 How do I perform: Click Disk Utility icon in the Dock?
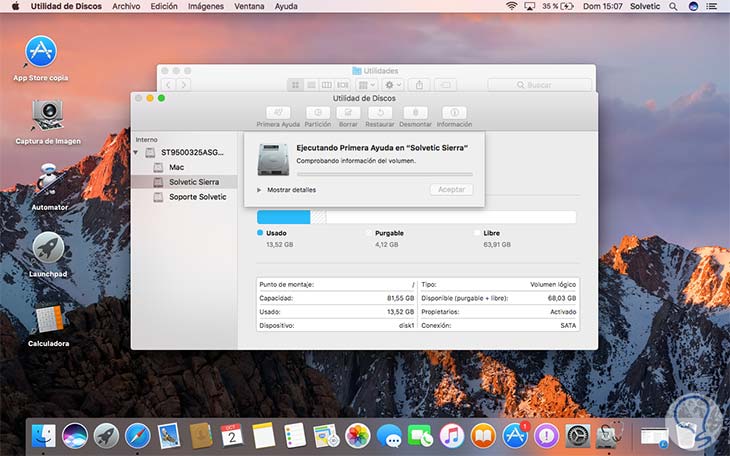609,436
